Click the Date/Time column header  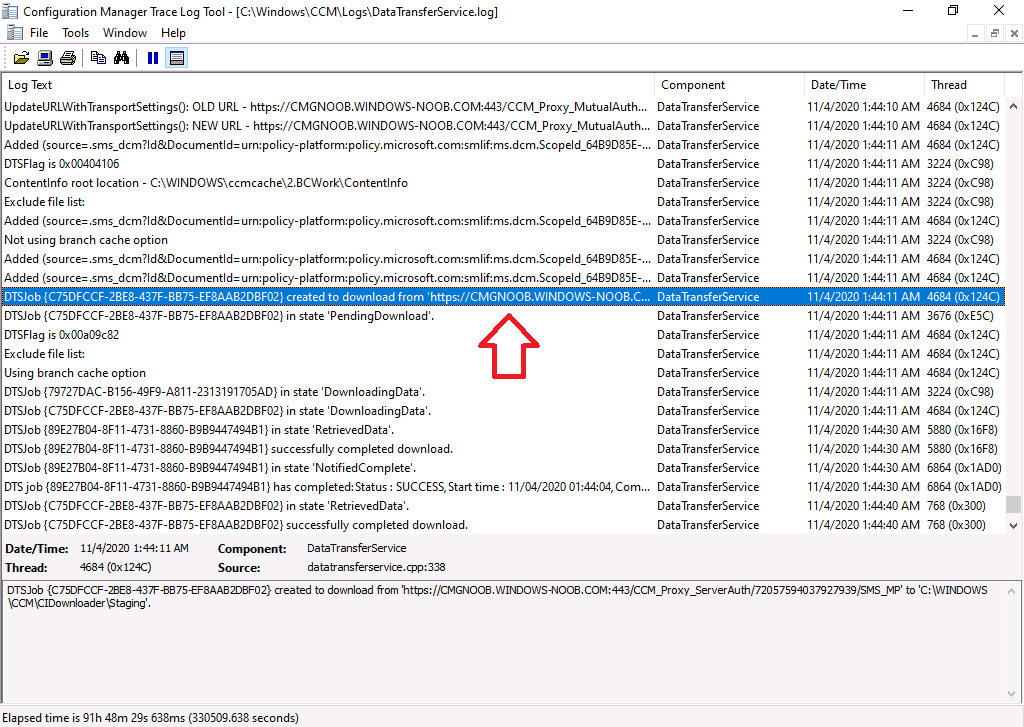pyautogui.click(x=865, y=85)
